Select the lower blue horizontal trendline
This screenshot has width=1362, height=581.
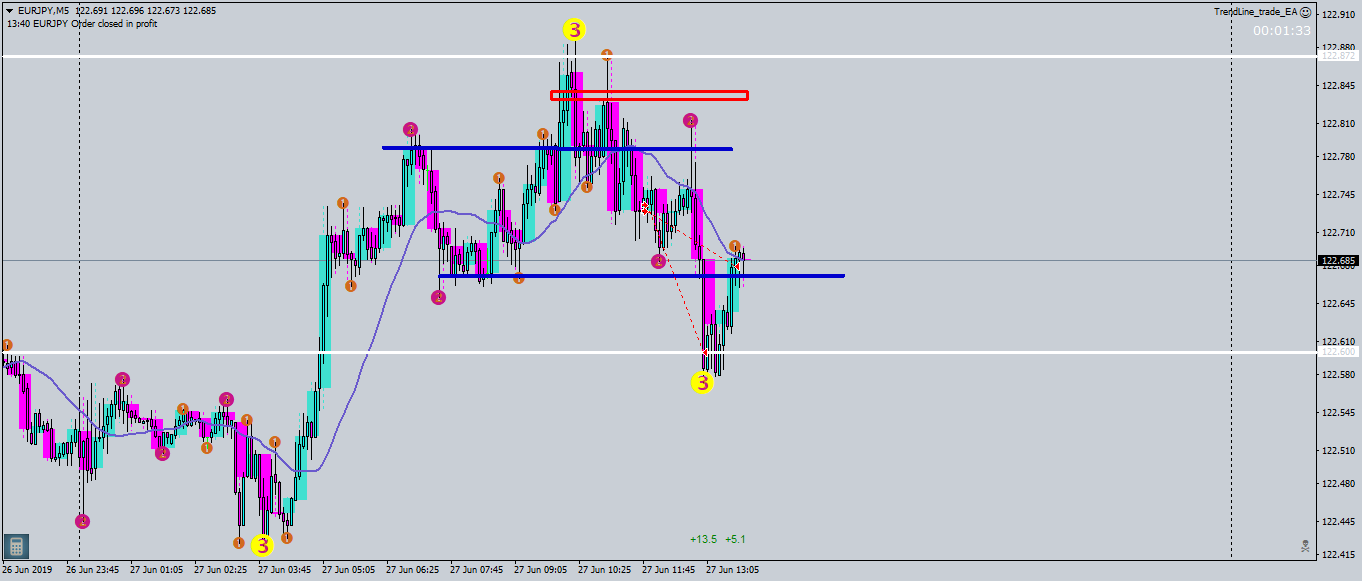coord(641,276)
